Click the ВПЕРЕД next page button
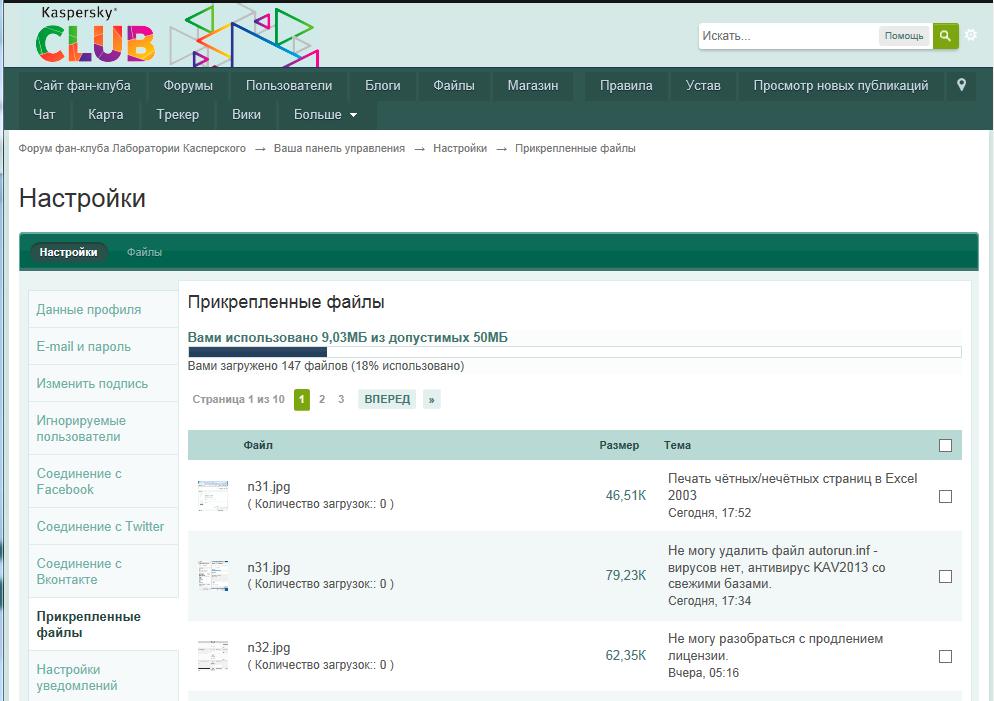This screenshot has width=994, height=701. [x=387, y=399]
